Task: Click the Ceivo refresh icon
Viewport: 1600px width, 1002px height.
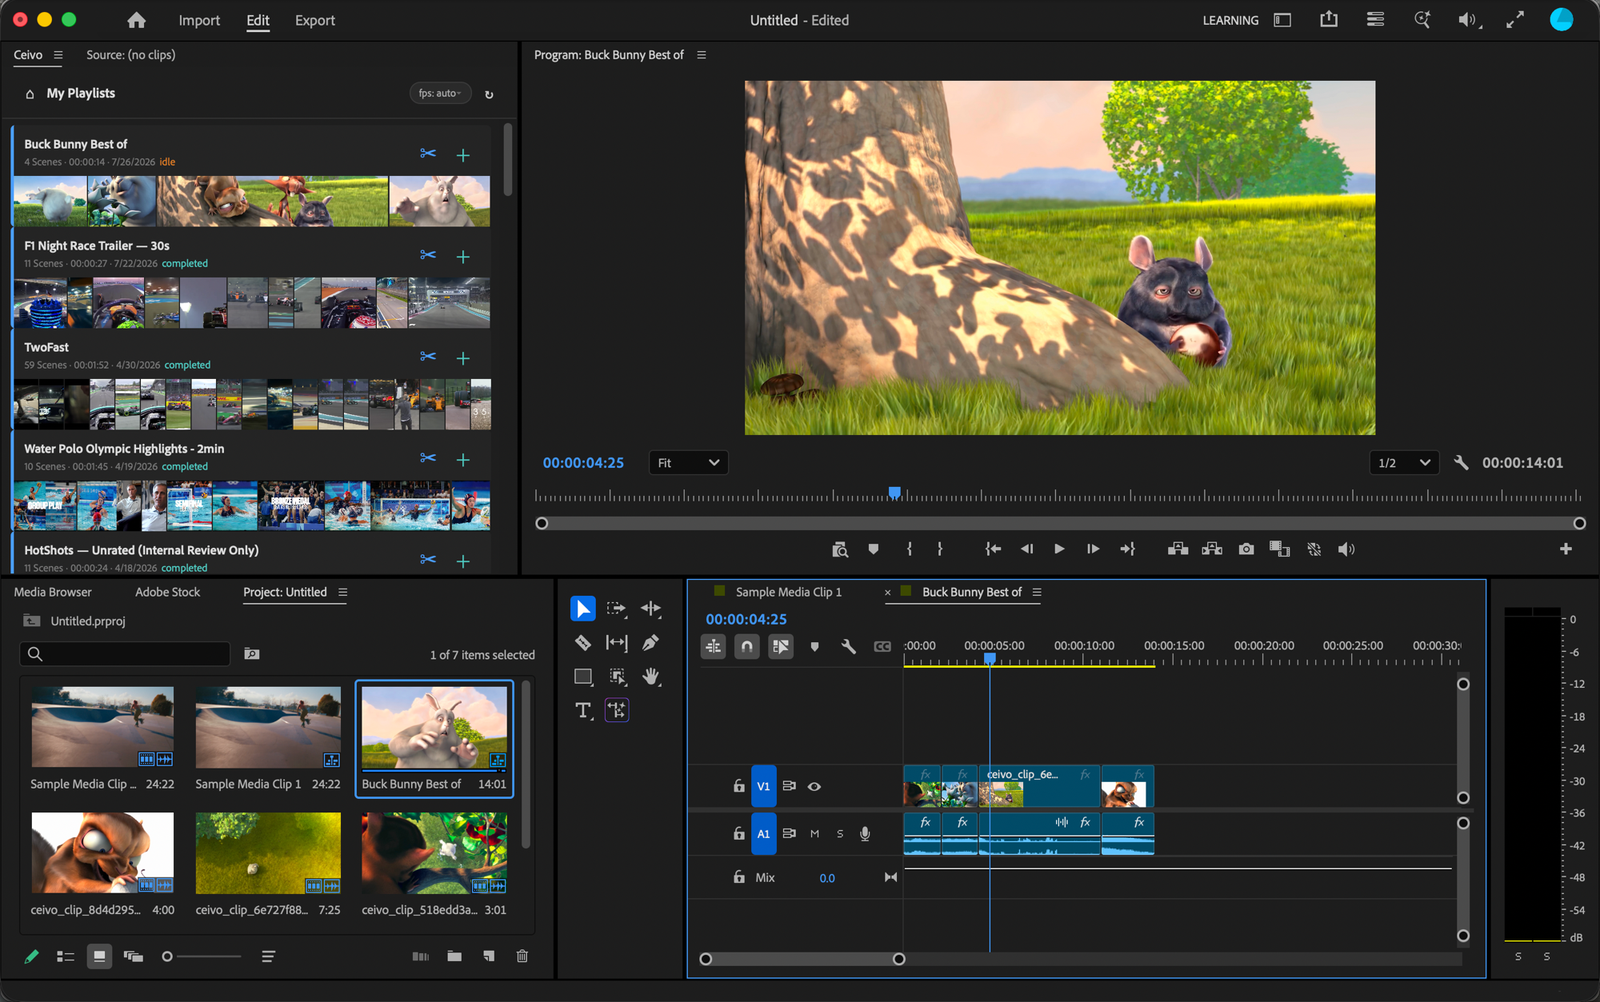Action: click(489, 95)
